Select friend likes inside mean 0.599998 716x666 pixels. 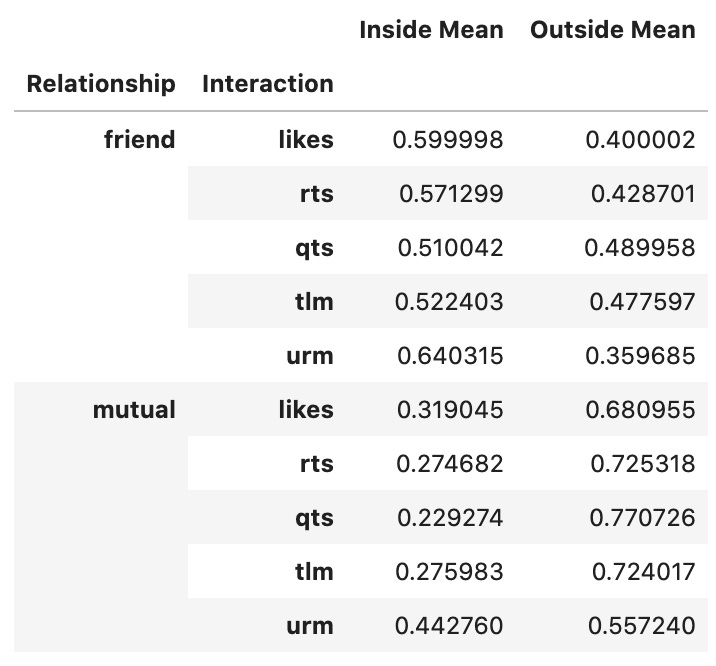pos(448,140)
